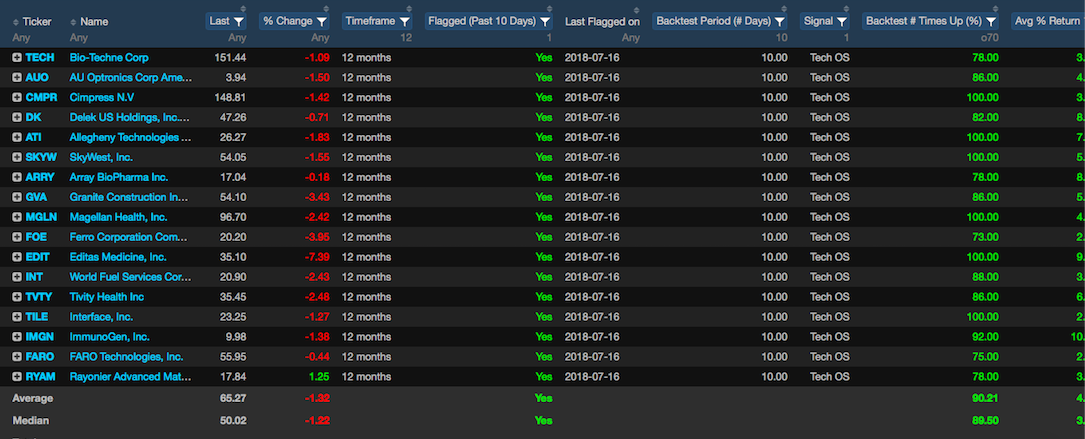Click the Average Last value 65.27
This screenshot has height=439, width=1085.
click(233, 399)
